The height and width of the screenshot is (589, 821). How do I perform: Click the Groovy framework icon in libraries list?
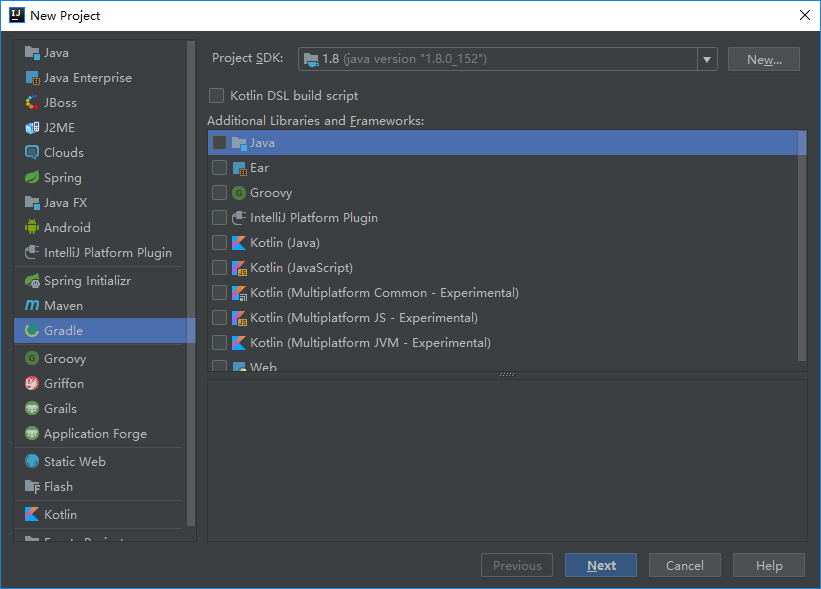click(239, 193)
